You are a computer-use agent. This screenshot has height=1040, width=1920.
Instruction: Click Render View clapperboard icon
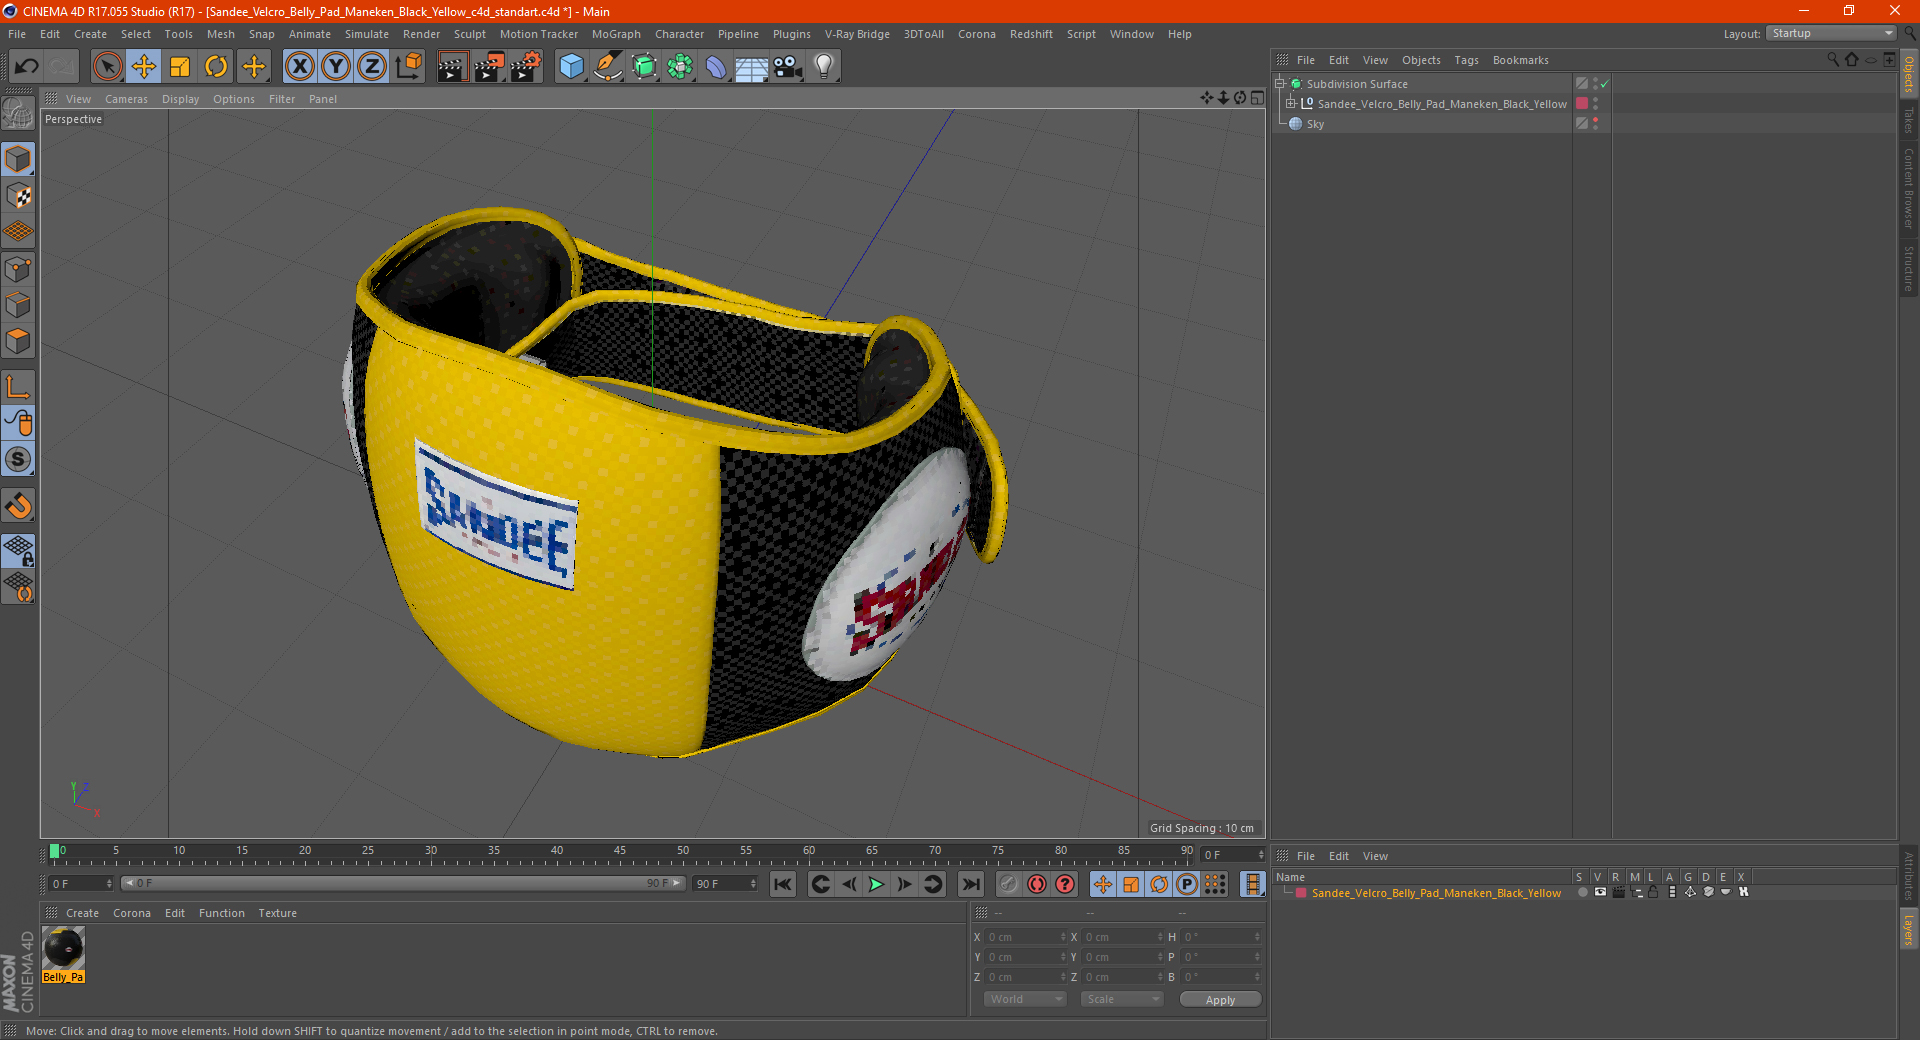tap(452, 67)
